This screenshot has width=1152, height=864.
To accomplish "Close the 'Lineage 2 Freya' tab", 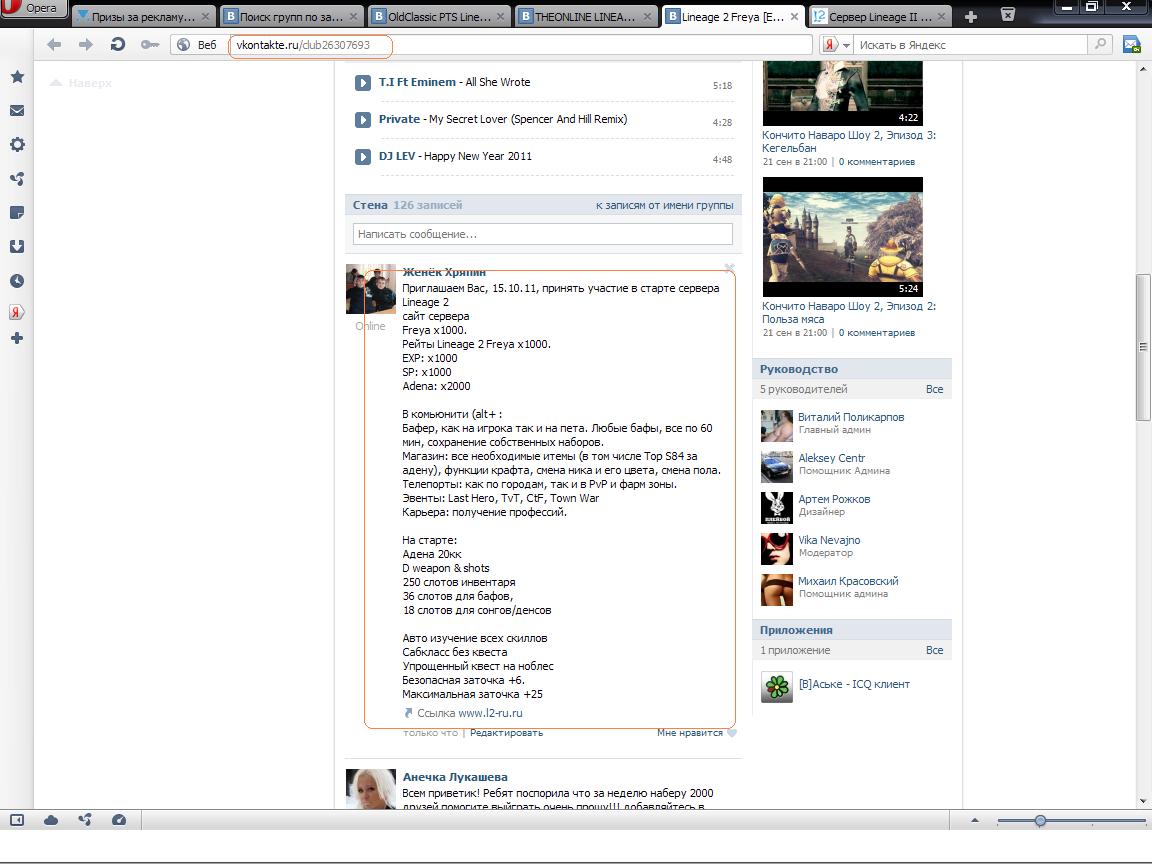I will click(794, 16).
